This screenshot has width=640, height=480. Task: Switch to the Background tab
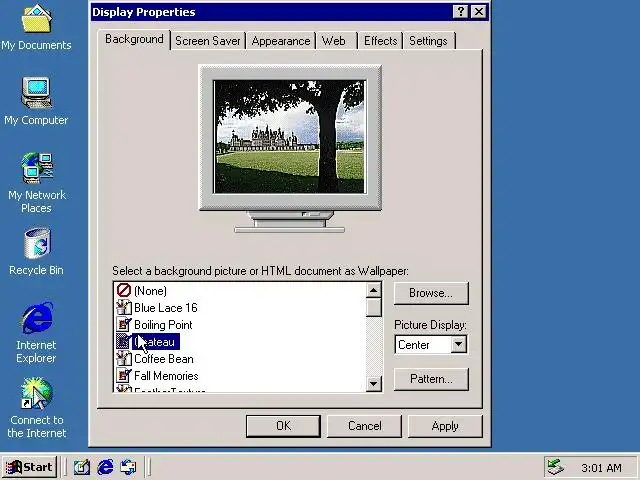[134, 39]
